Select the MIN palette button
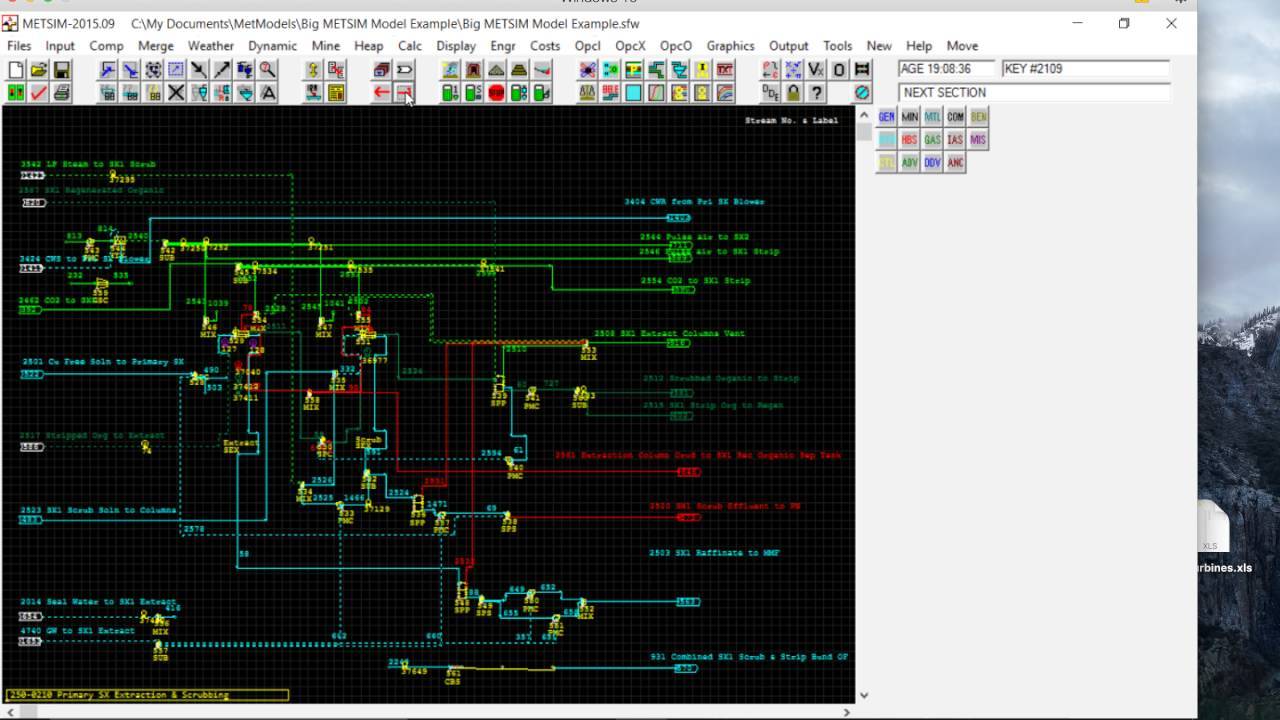The image size is (1280, 720). tap(909, 117)
